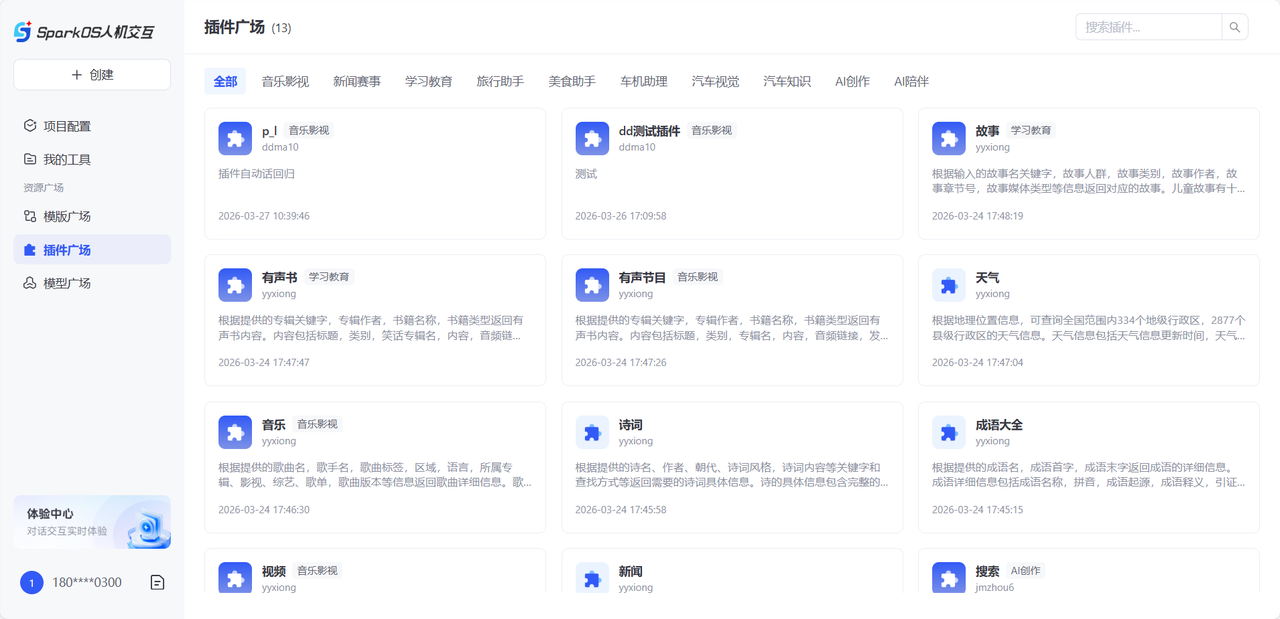The height and width of the screenshot is (619, 1280).
Task: Click the search magnifier icon button
Action: point(1235,27)
